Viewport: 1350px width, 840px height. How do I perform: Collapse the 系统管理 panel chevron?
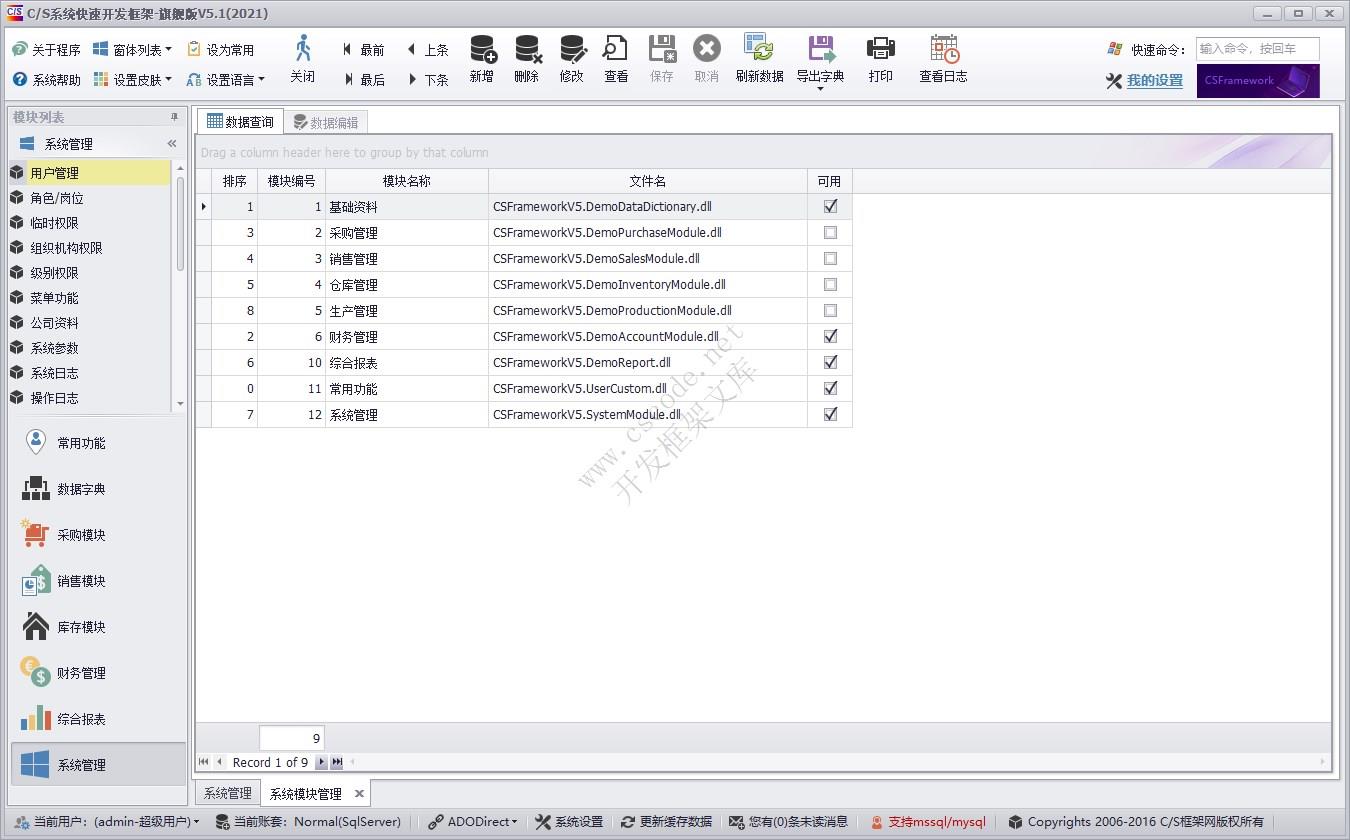point(172,144)
